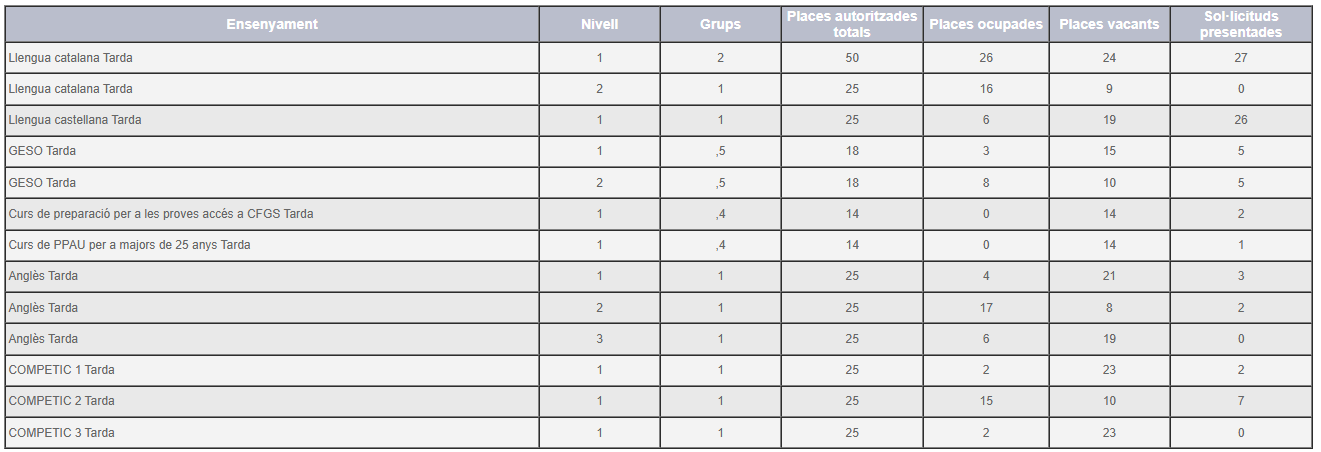Screen dimensions: 1321x452
Task: Click the CFGS preparation course row name
Action: [x=161, y=214]
